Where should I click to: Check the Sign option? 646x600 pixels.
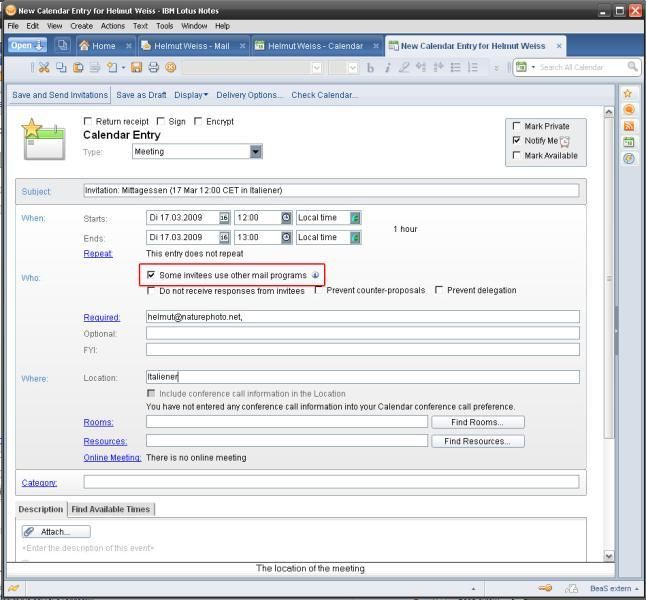(x=161, y=121)
